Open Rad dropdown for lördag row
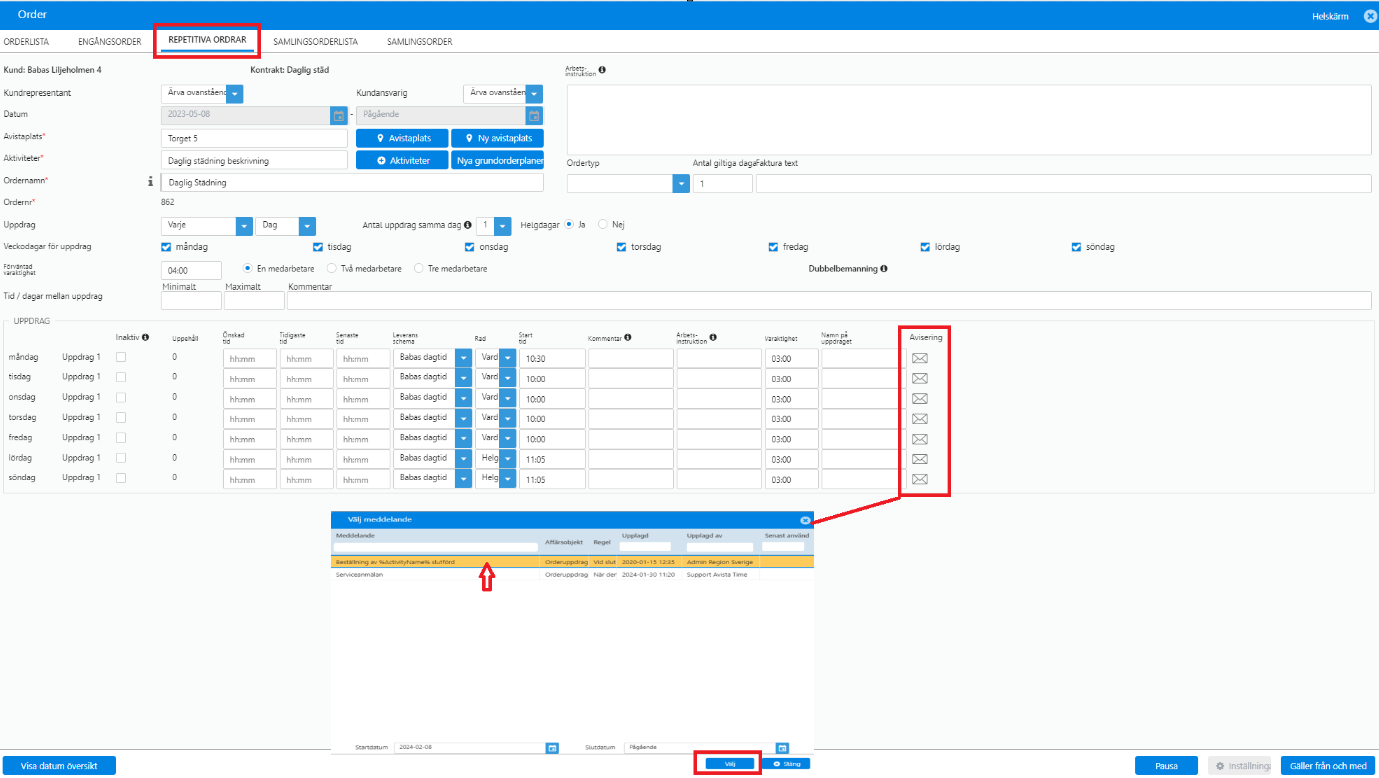 point(507,458)
